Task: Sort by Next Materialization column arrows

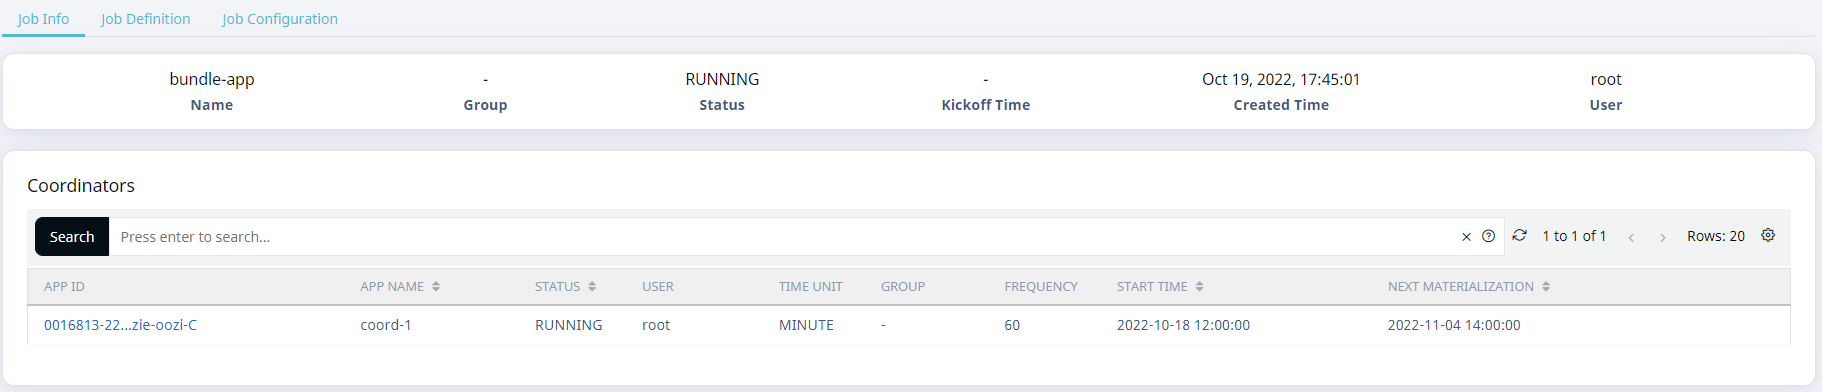Action: 1546,287
